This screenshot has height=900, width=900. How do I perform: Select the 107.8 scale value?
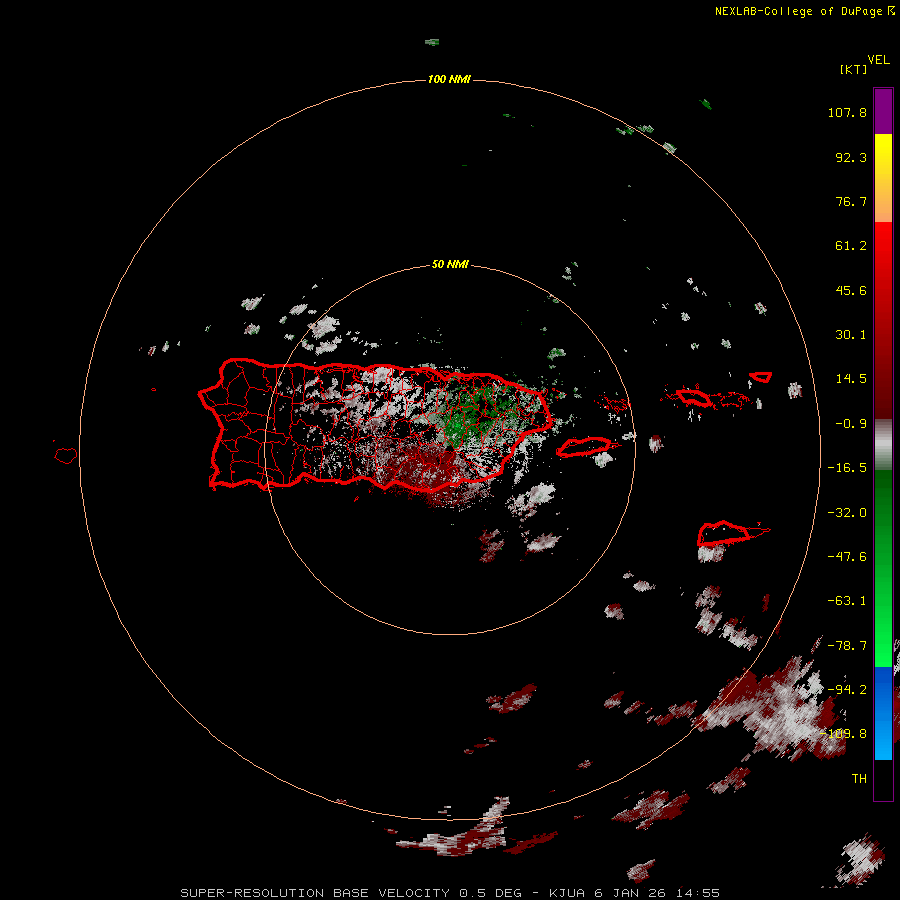847,112
